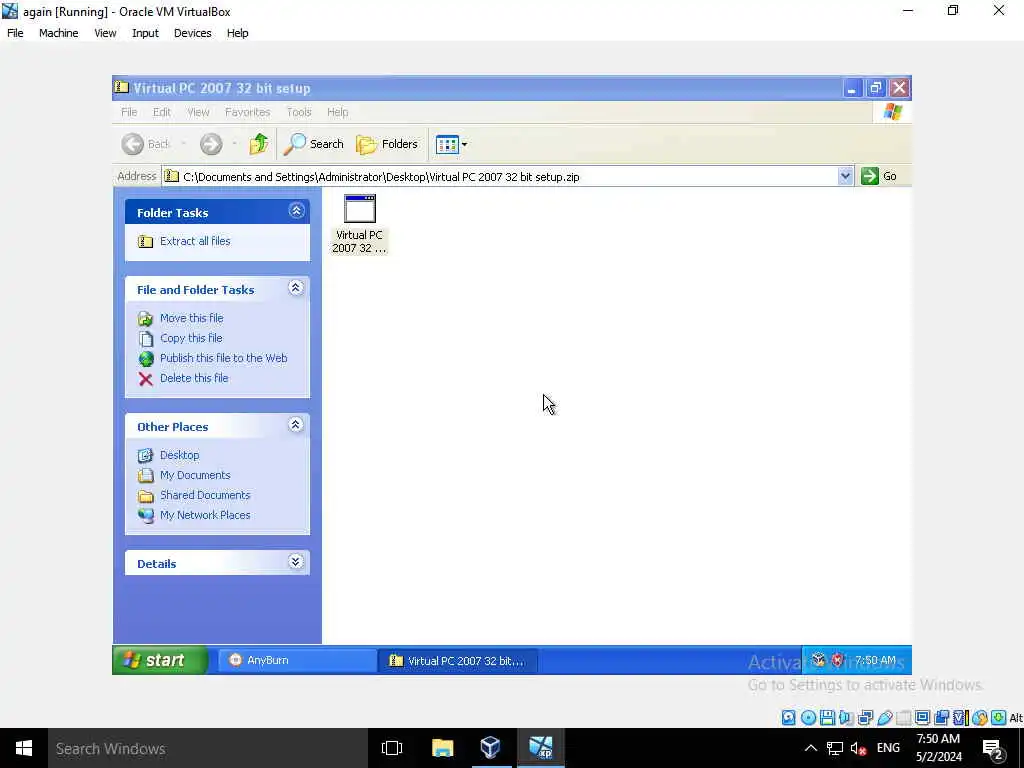Open the Forward history dropdown arrow
The height and width of the screenshot is (768, 1024).
pyautogui.click(x=234, y=144)
